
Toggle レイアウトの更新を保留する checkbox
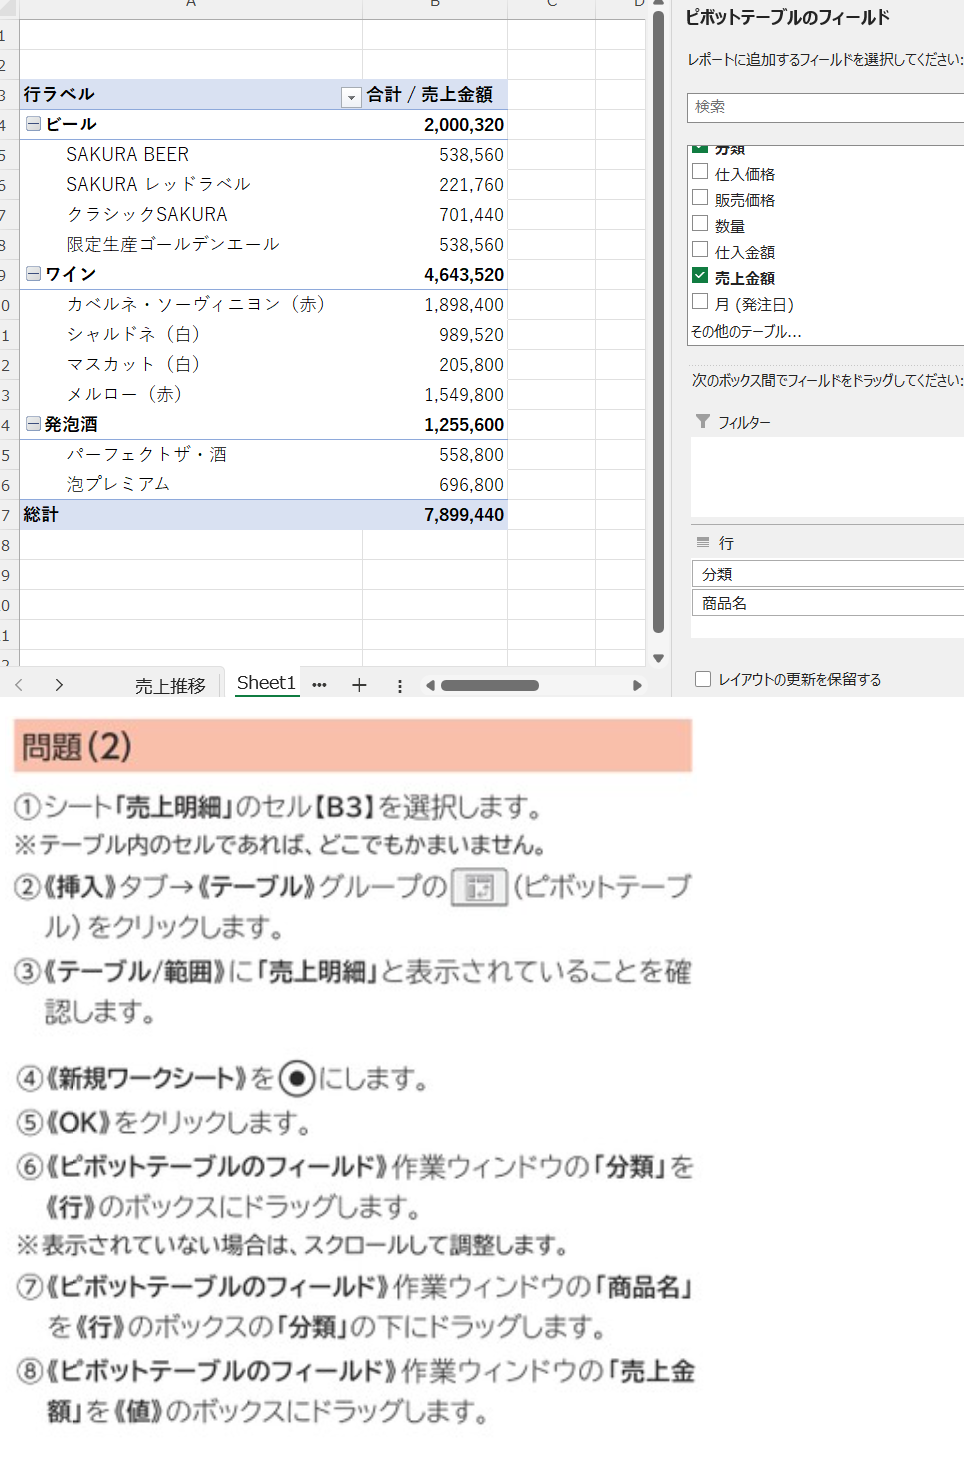[x=703, y=679]
